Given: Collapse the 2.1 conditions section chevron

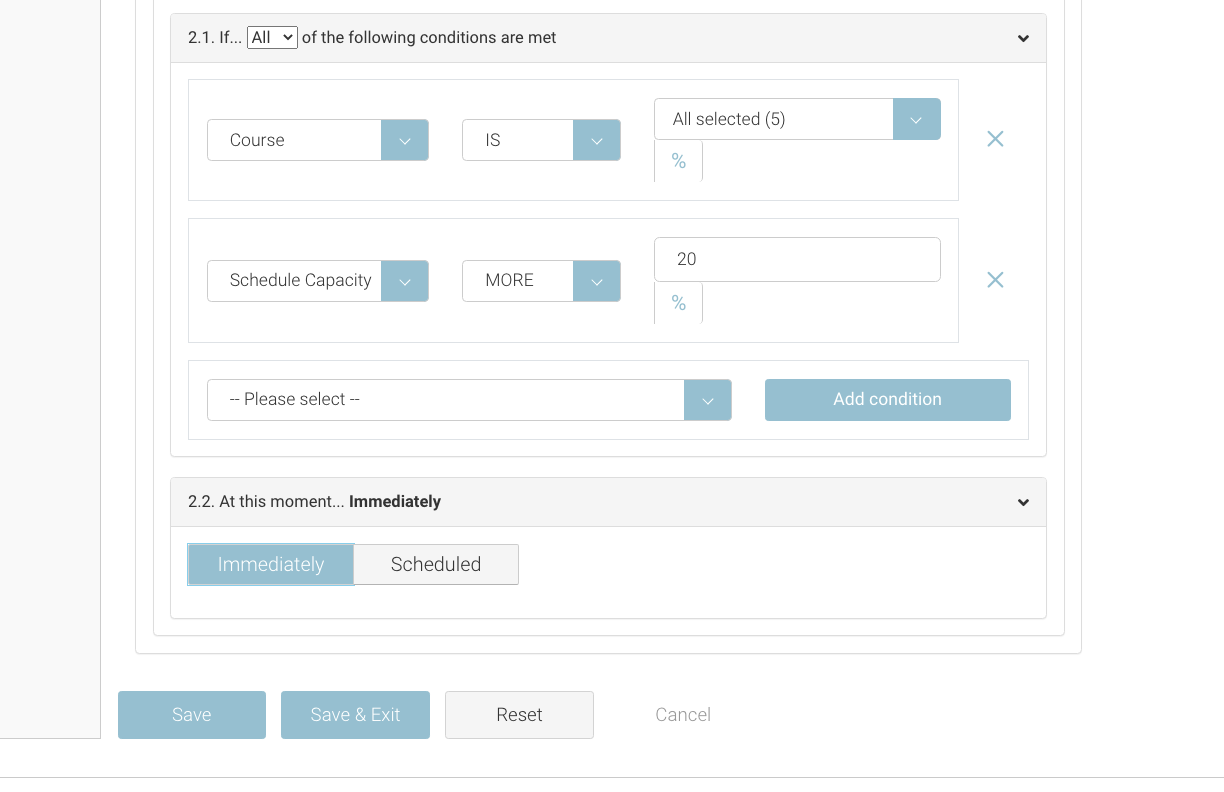Looking at the screenshot, I should point(1023,38).
